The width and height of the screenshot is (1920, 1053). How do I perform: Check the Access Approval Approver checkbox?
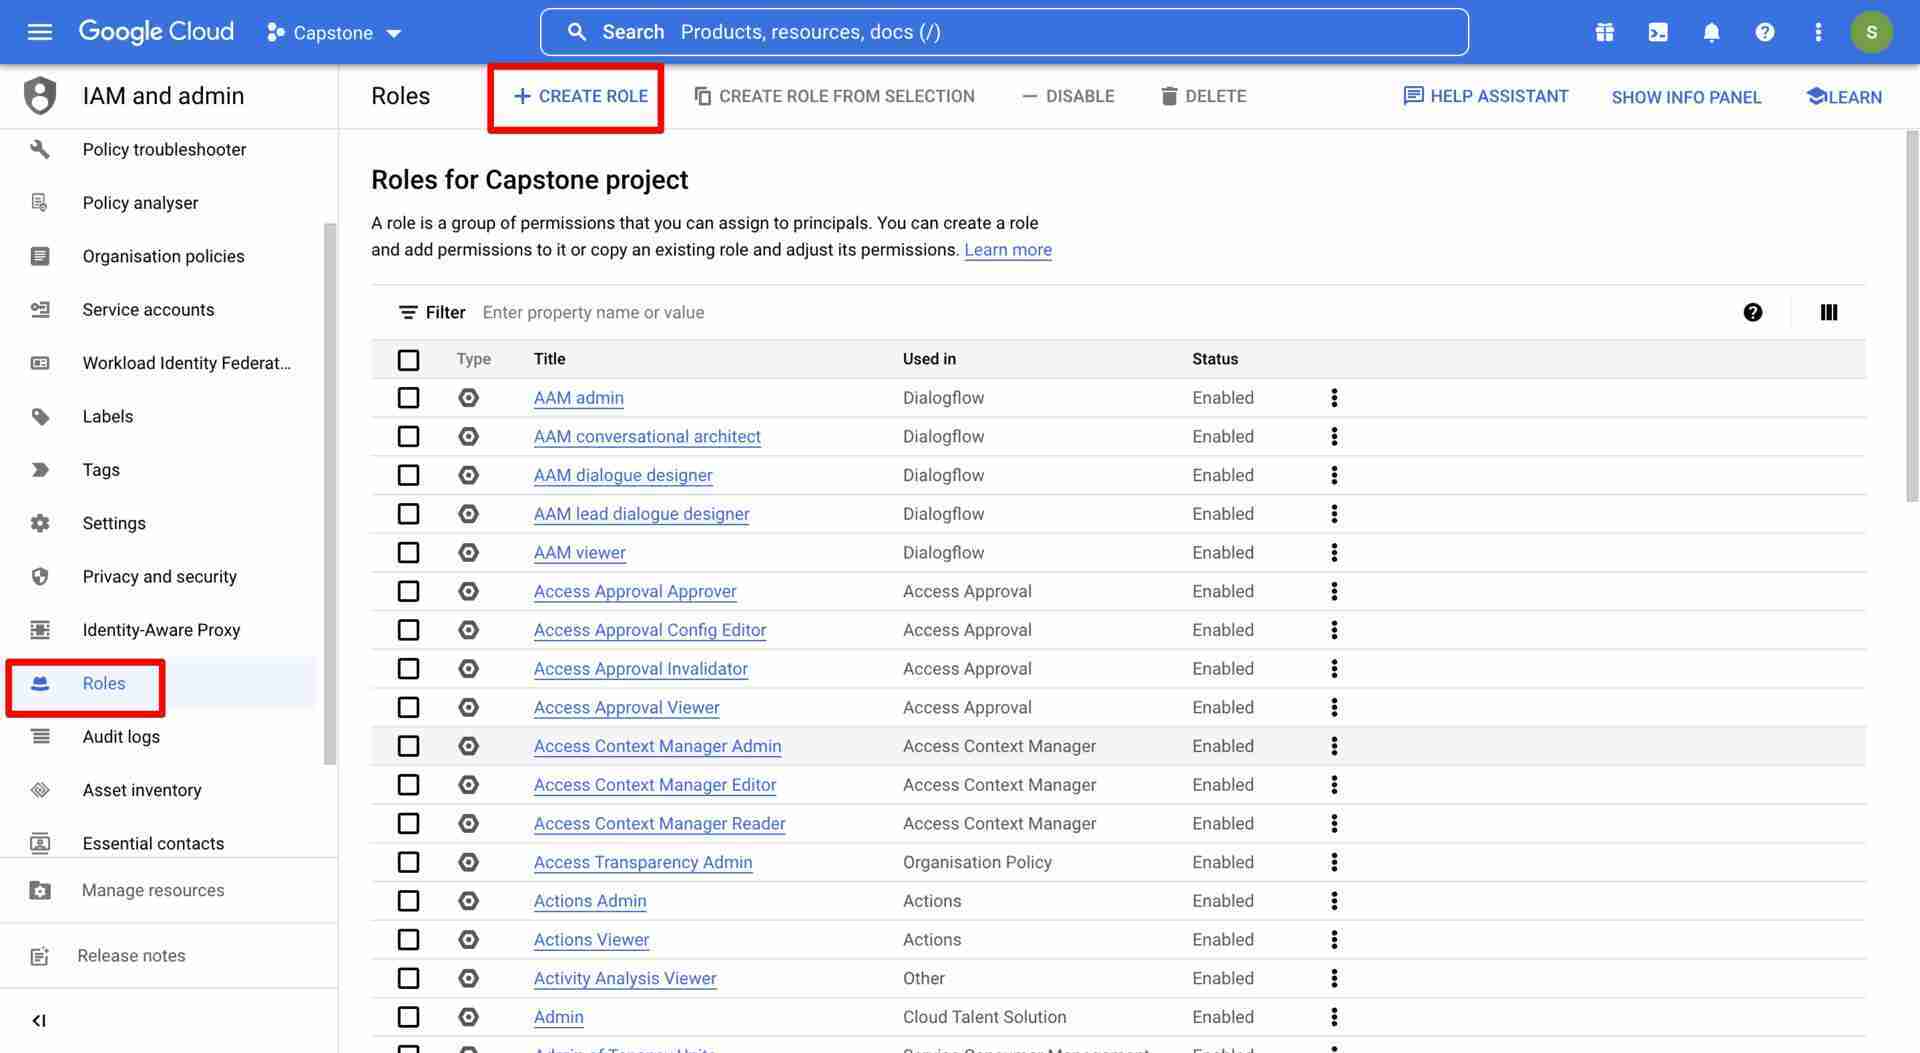coord(408,592)
